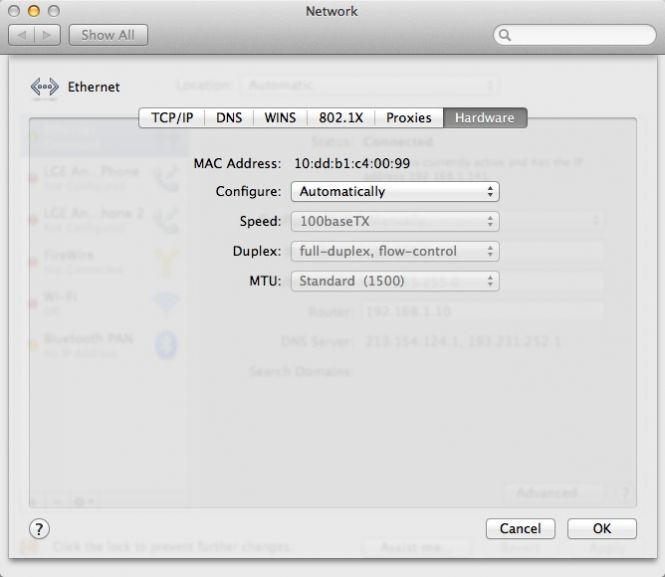Open the DNS tab
This screenshot has width=665, height=577.
tap(229, 117)
